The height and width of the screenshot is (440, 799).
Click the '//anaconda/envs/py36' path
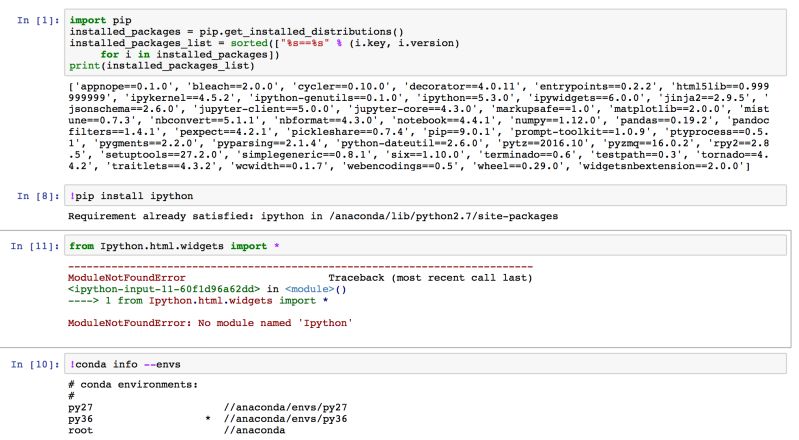pos(285,419)
